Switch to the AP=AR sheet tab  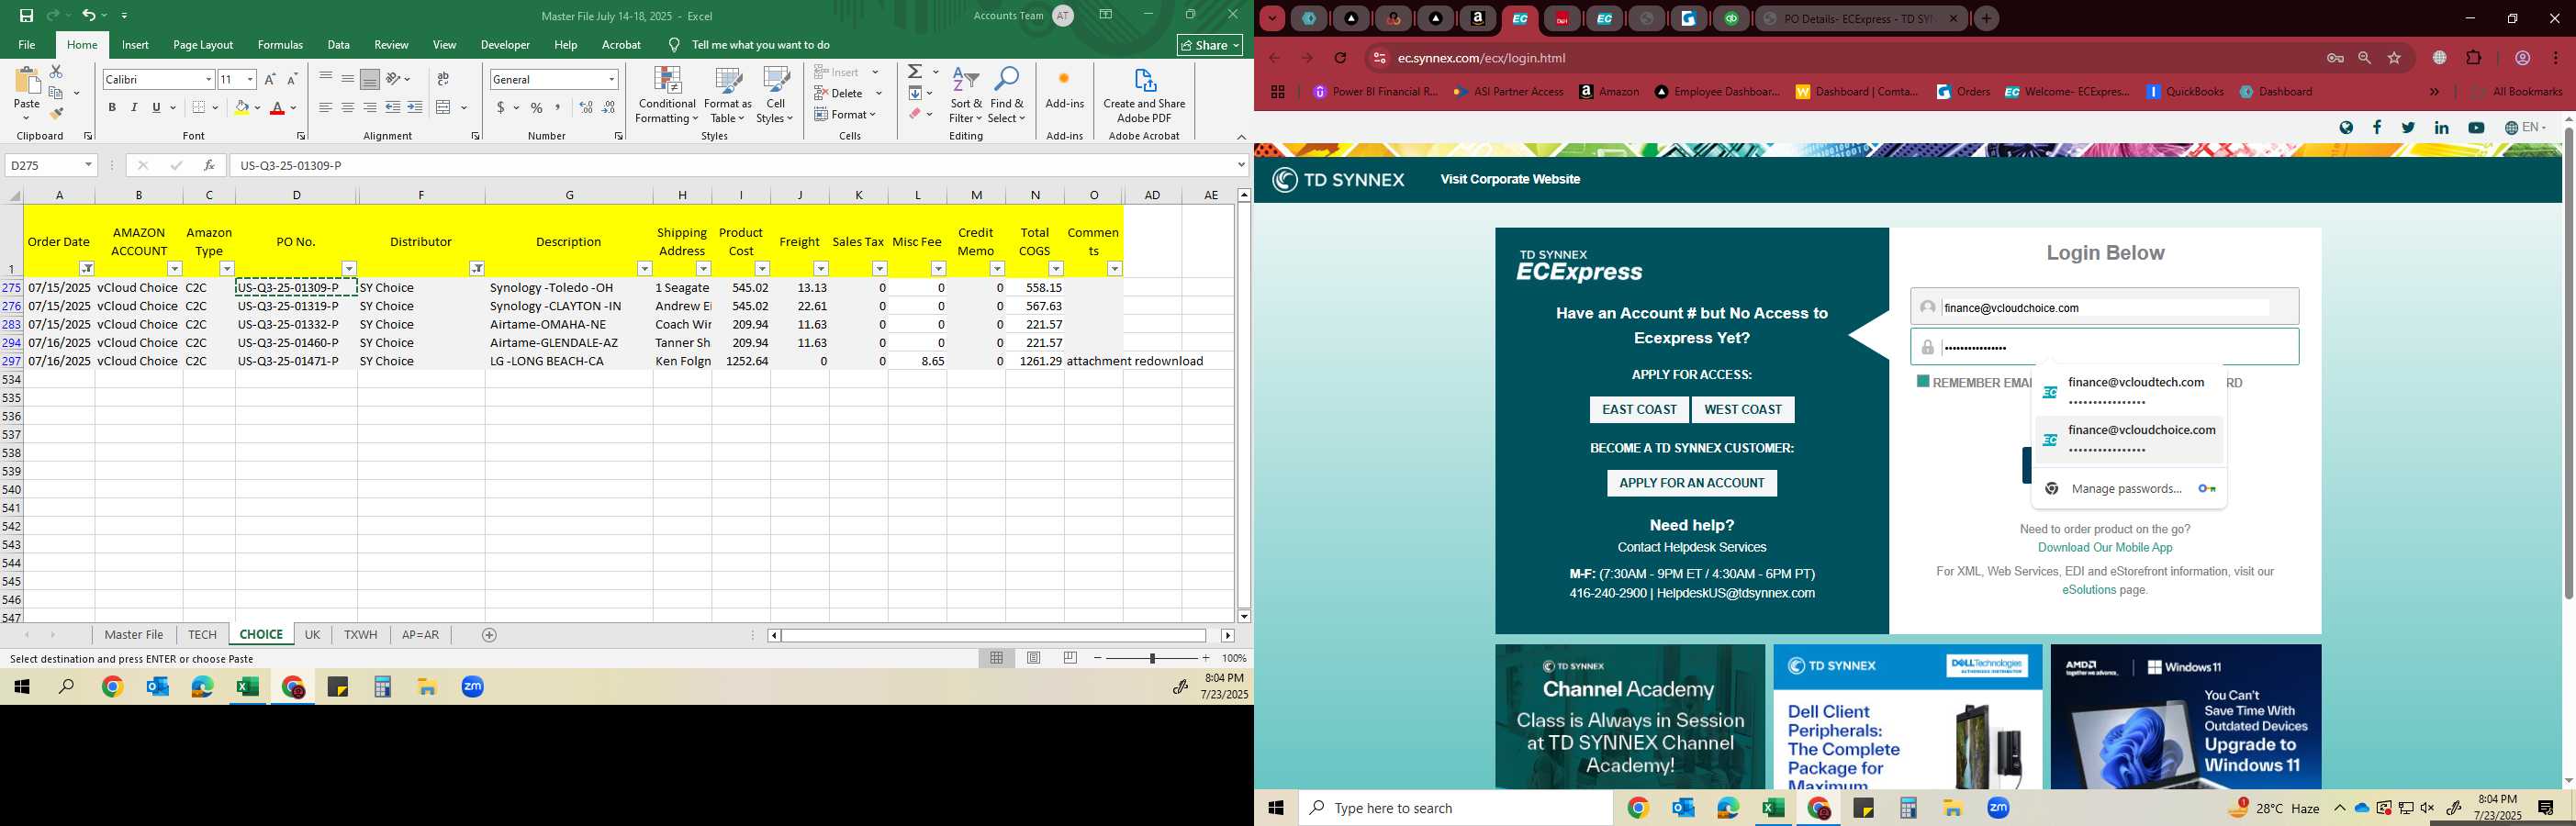point(420,635)
